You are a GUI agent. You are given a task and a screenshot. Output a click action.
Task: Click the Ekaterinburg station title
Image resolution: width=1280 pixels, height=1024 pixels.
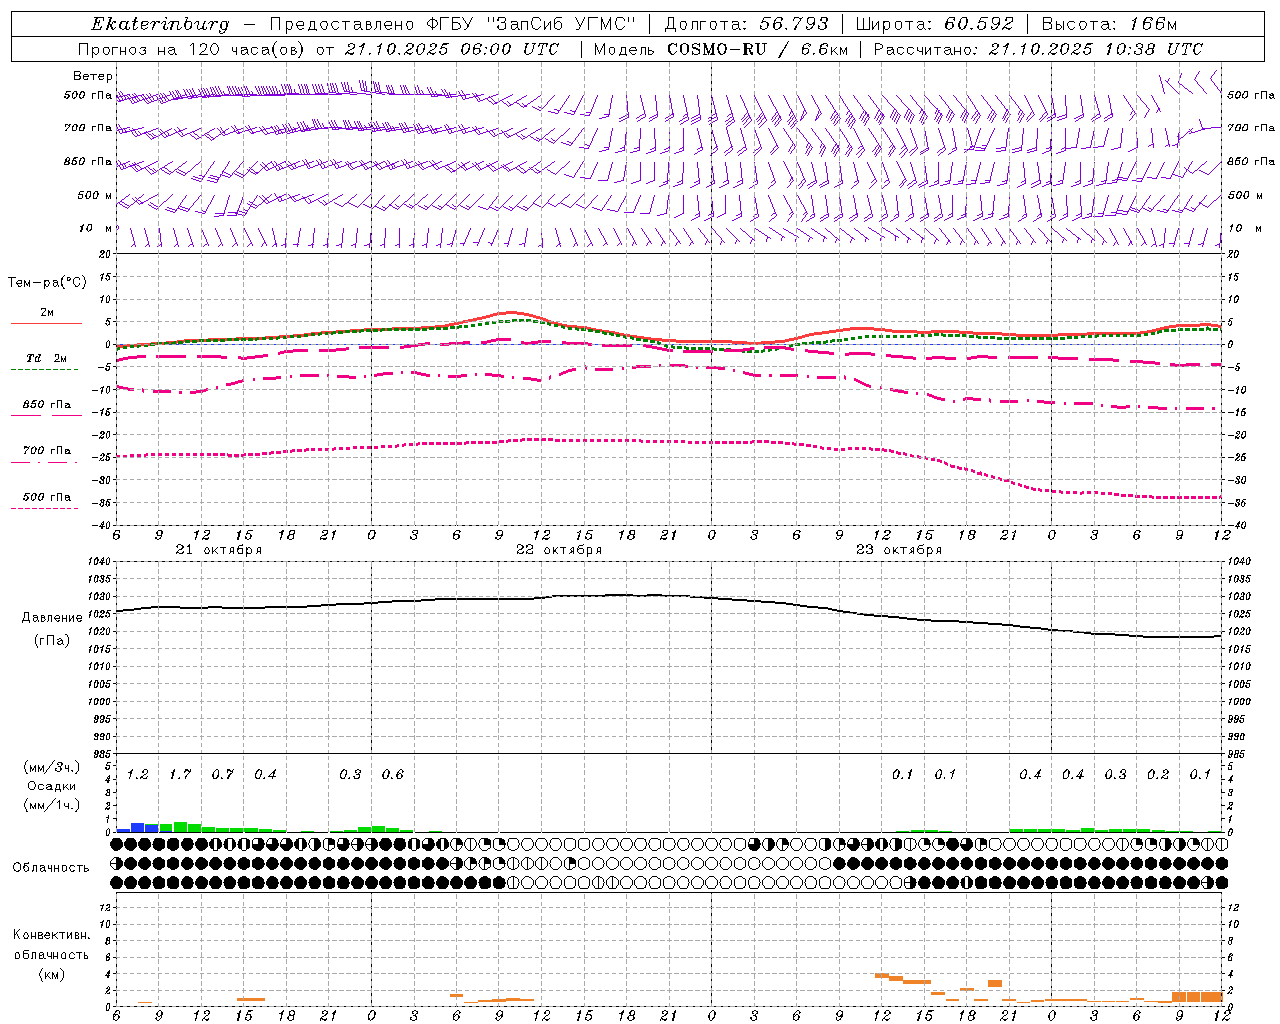pos(160,24)
